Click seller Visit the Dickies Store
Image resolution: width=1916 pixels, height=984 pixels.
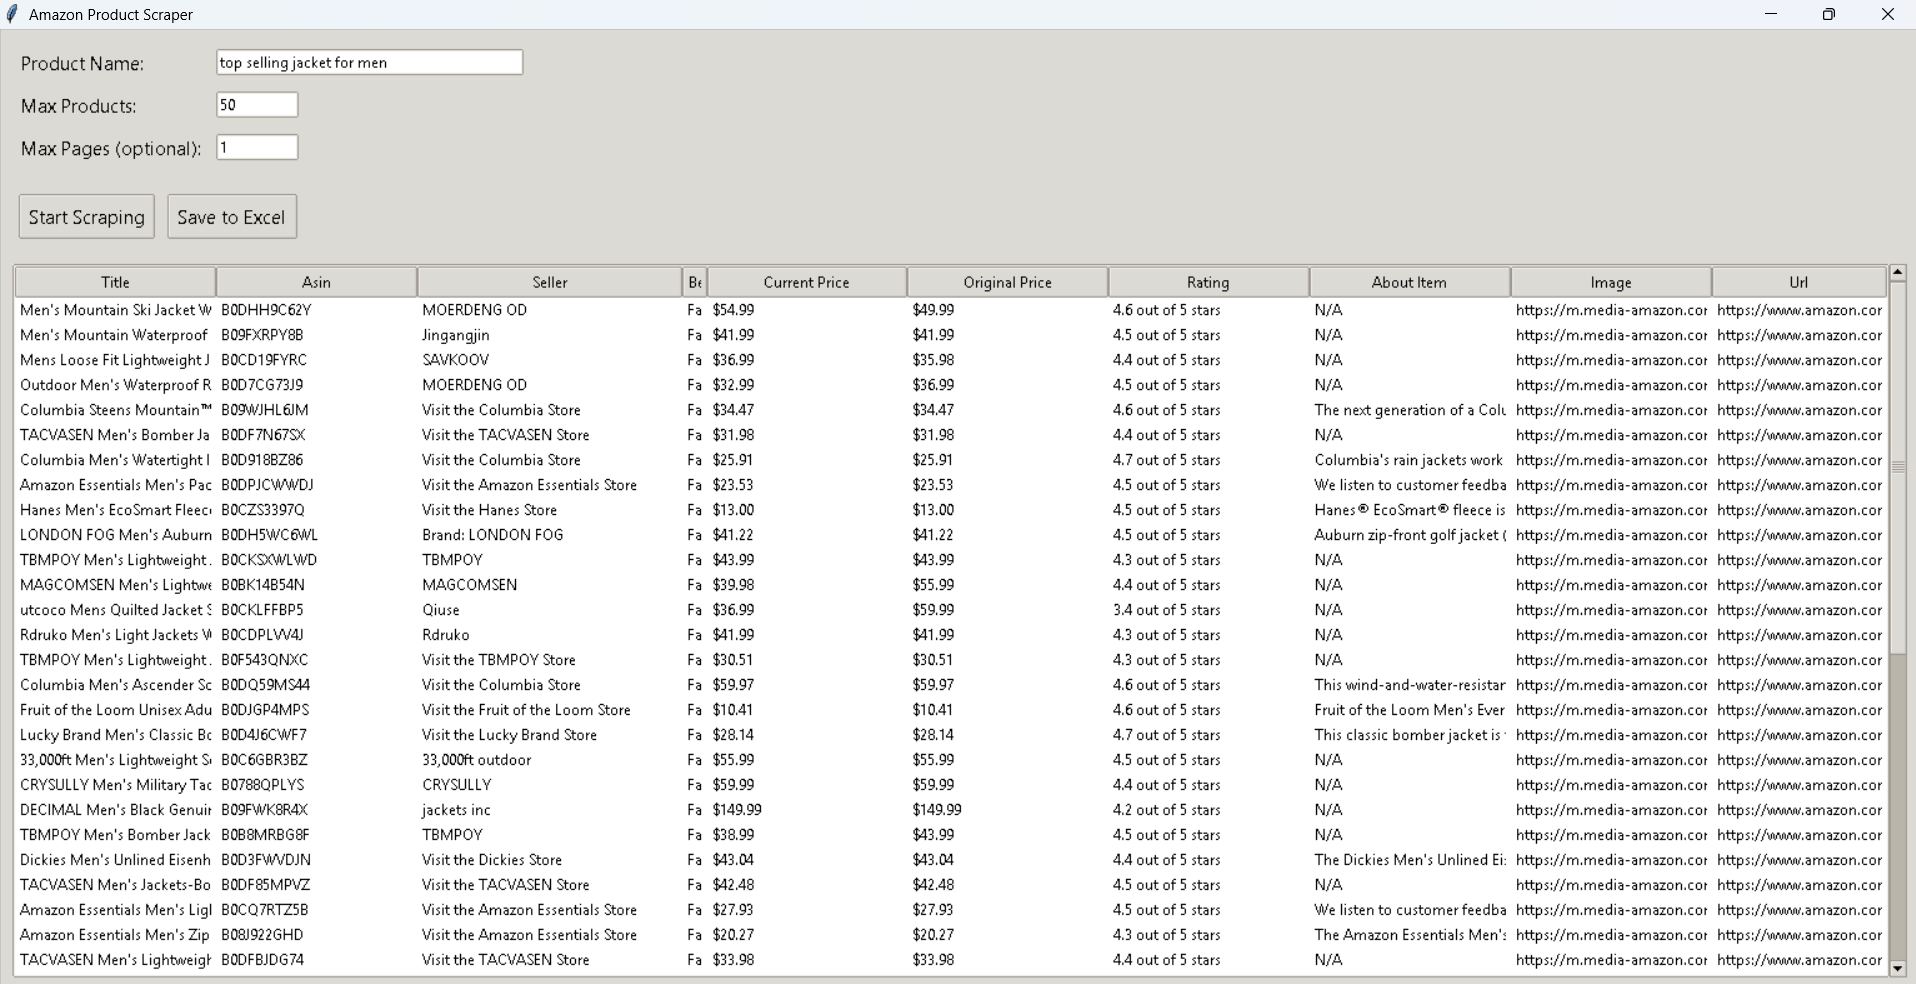click(492, 860)
